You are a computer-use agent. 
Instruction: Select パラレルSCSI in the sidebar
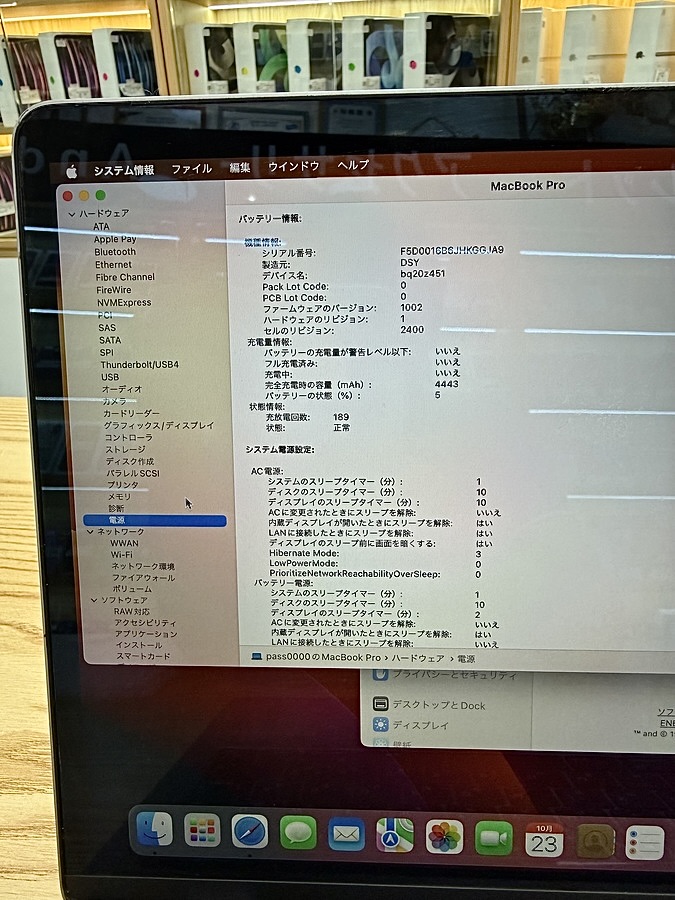133,474
